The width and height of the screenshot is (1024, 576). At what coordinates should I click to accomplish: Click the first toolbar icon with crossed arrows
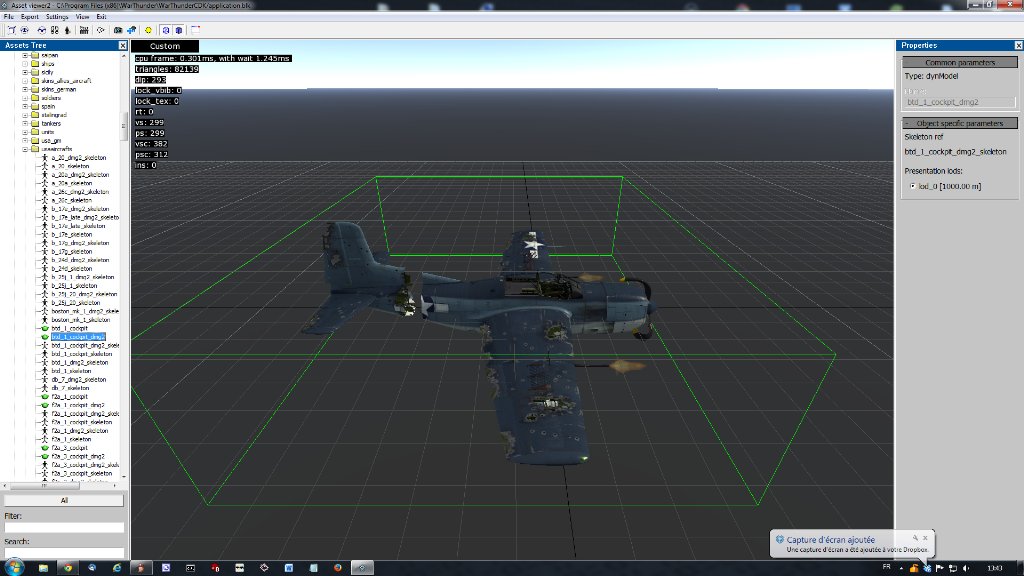tap(12, 30)
